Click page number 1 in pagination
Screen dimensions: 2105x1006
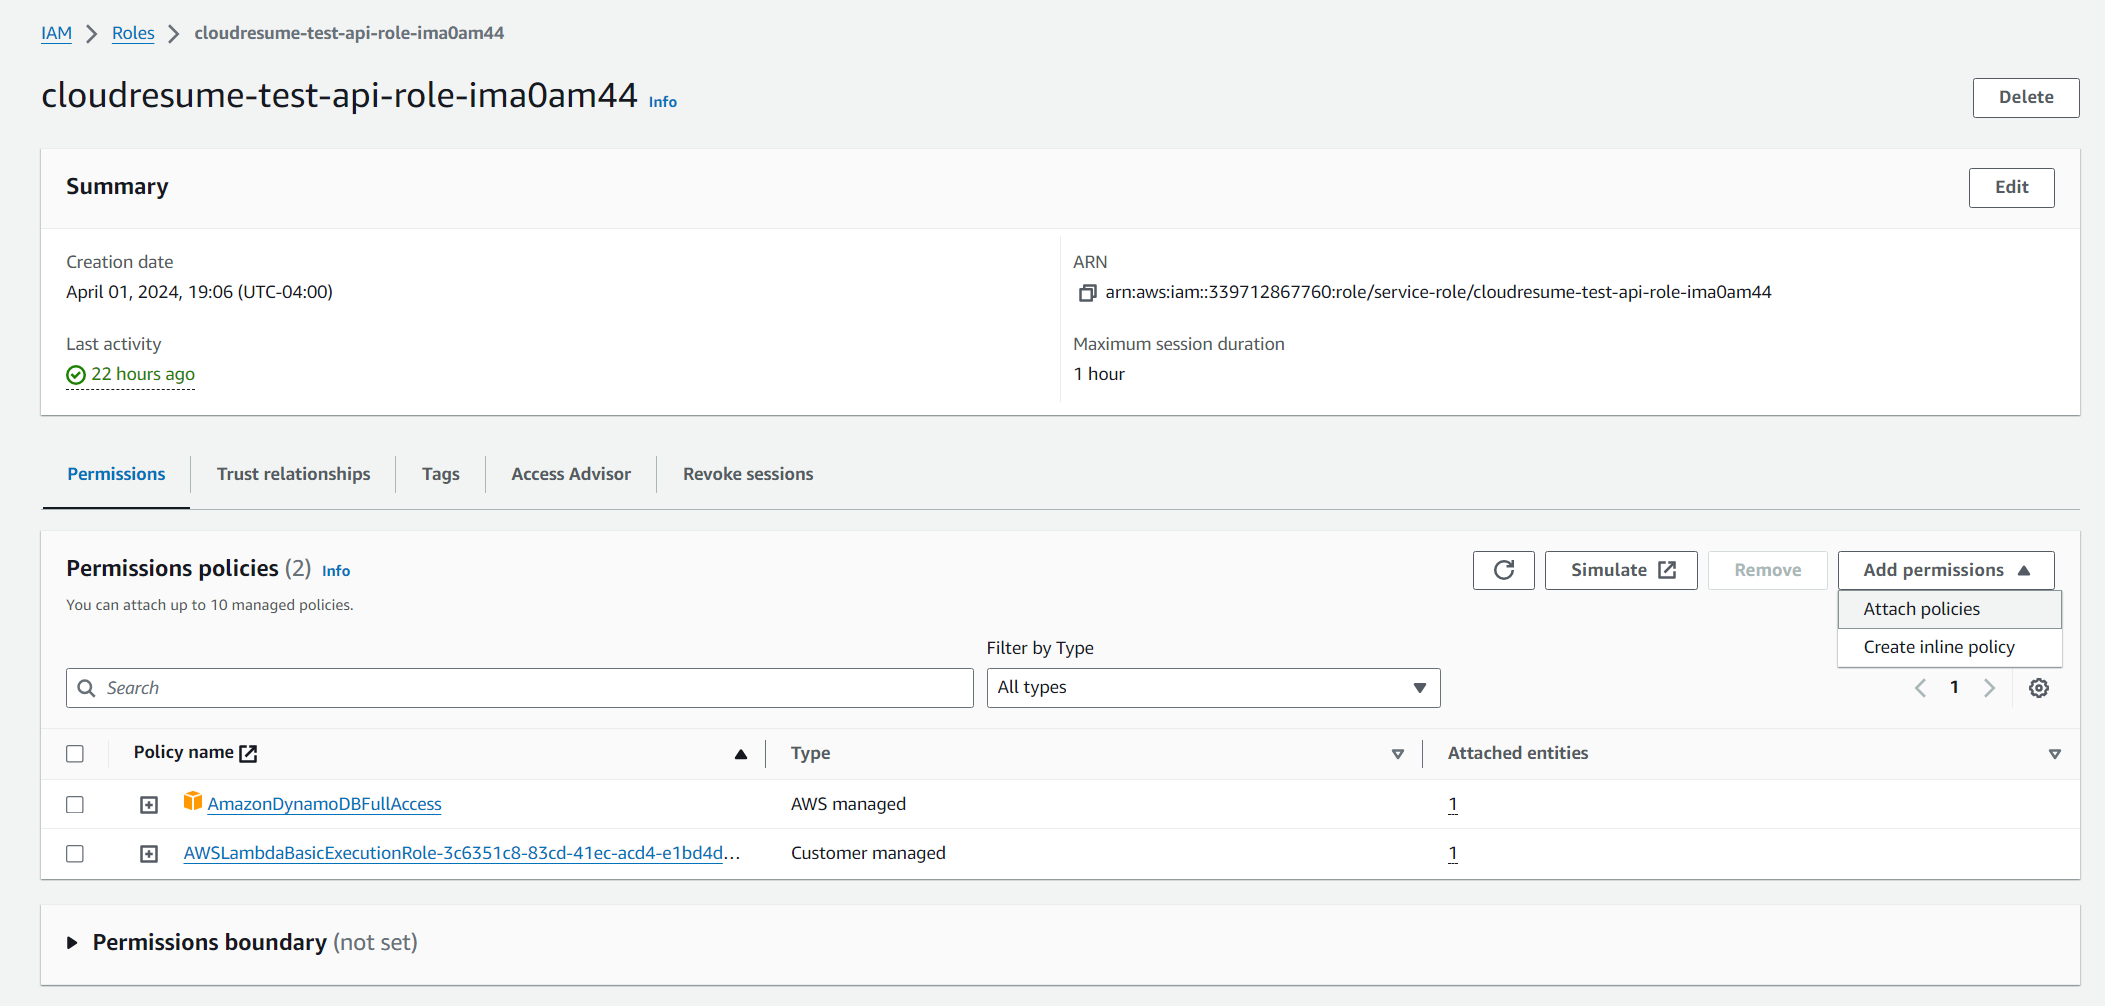1954,688
